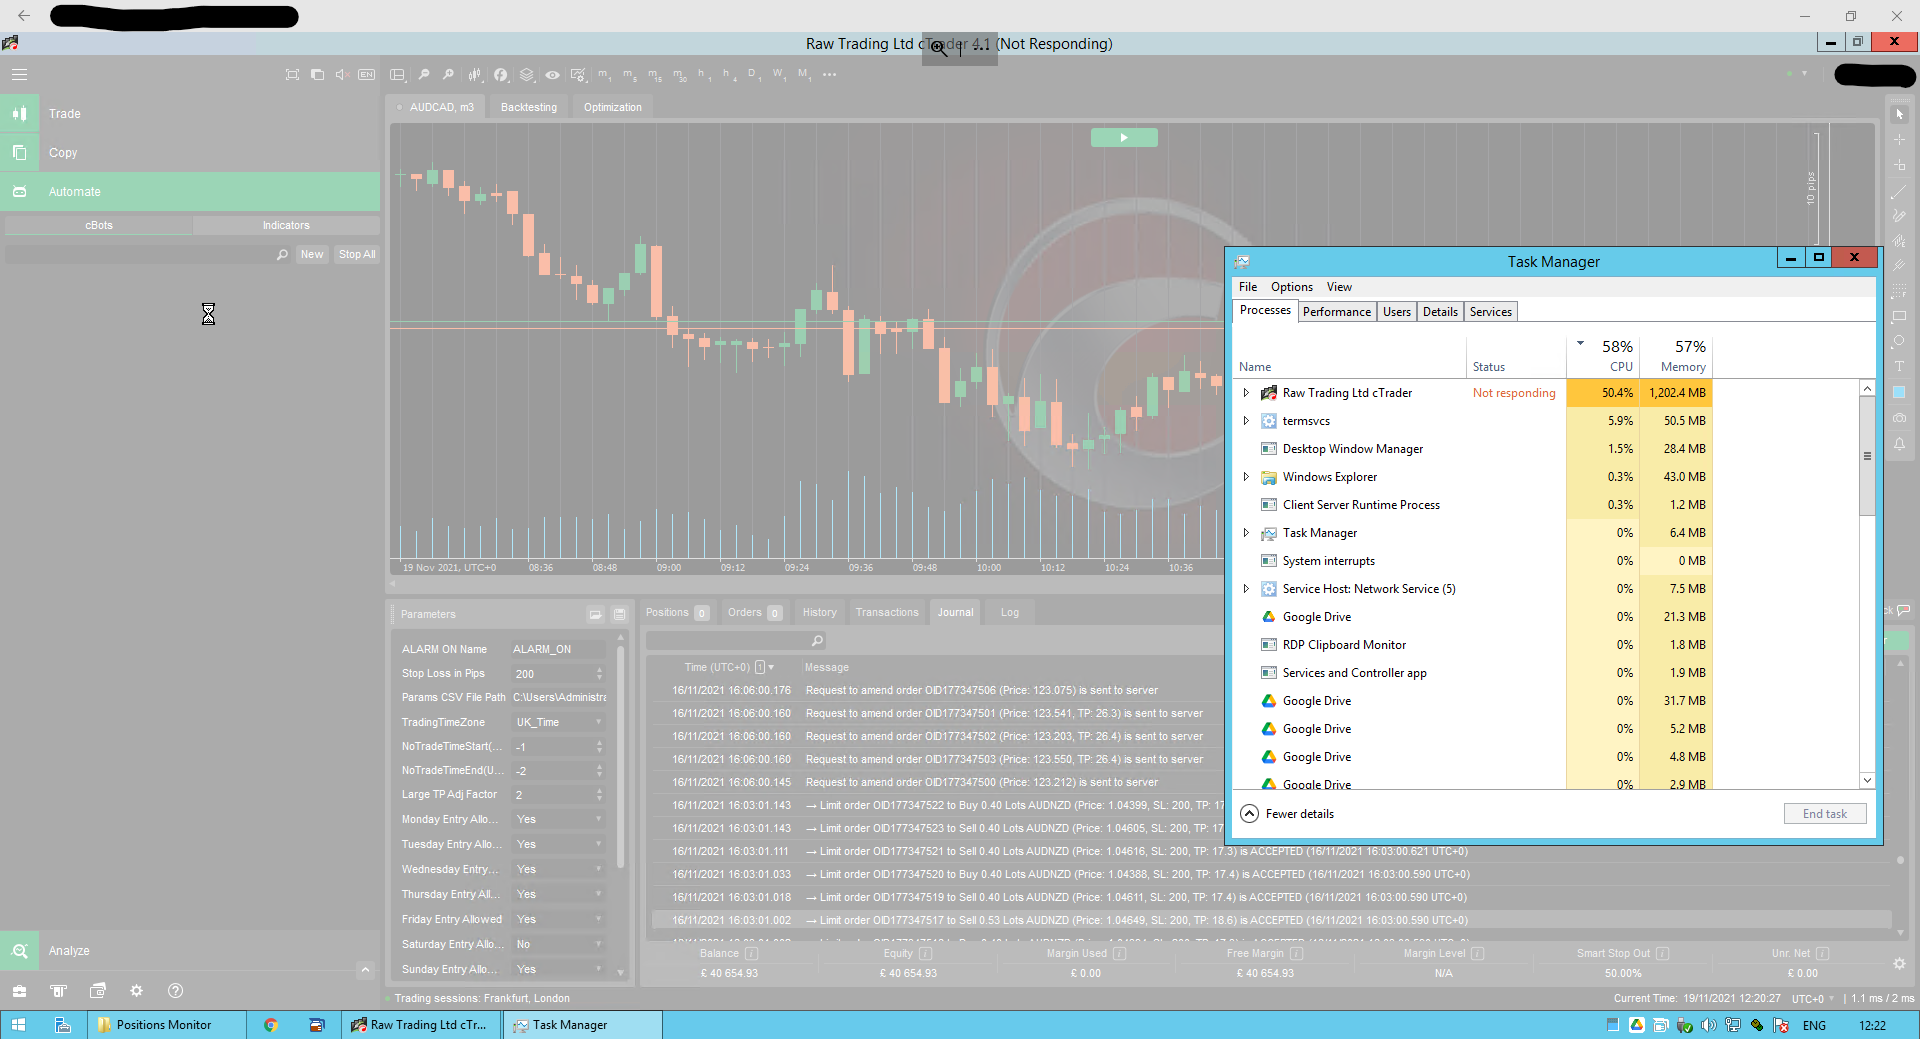
Task: Adjust the Stop Loss in Pips stepper
Action: [599, 673]
